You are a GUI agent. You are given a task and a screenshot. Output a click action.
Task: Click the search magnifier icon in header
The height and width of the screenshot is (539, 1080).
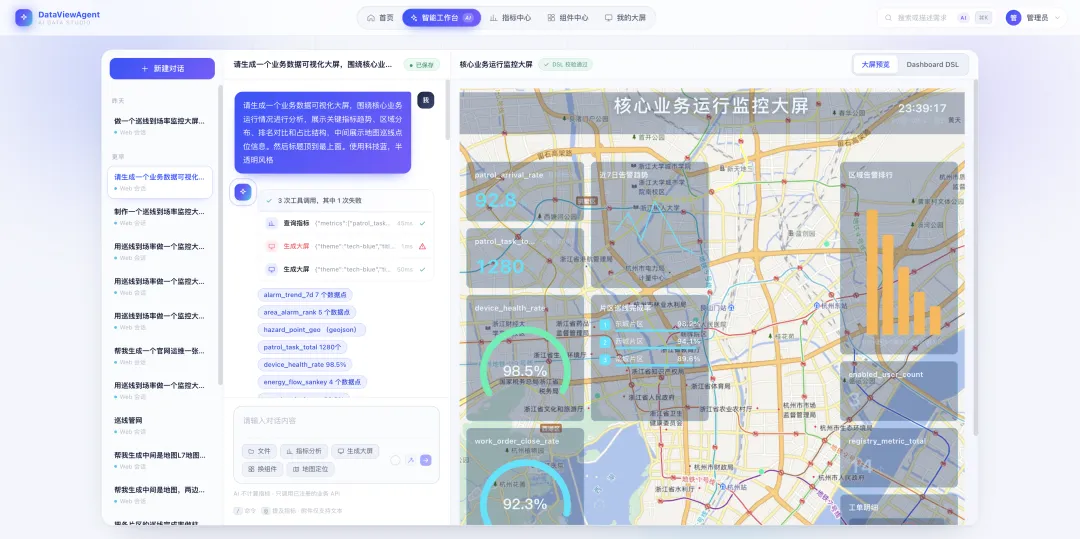click(x=891, y=18)
